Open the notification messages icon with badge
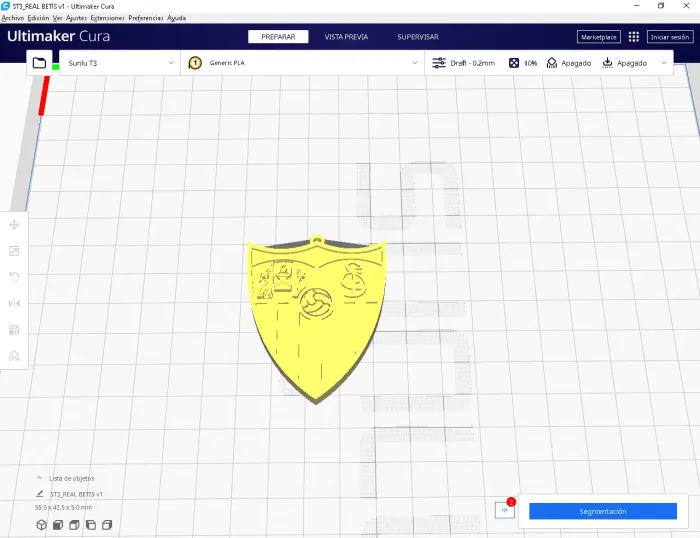Screen dimensions: 700x538 505,509
